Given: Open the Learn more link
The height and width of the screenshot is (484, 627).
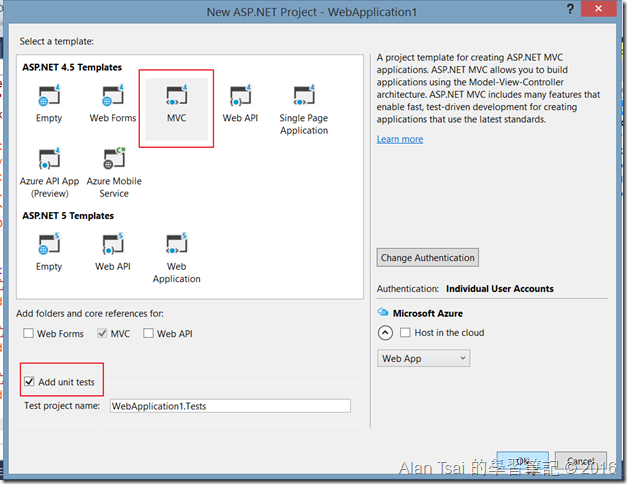Looking at the screenshot, I should pos(400,139).
